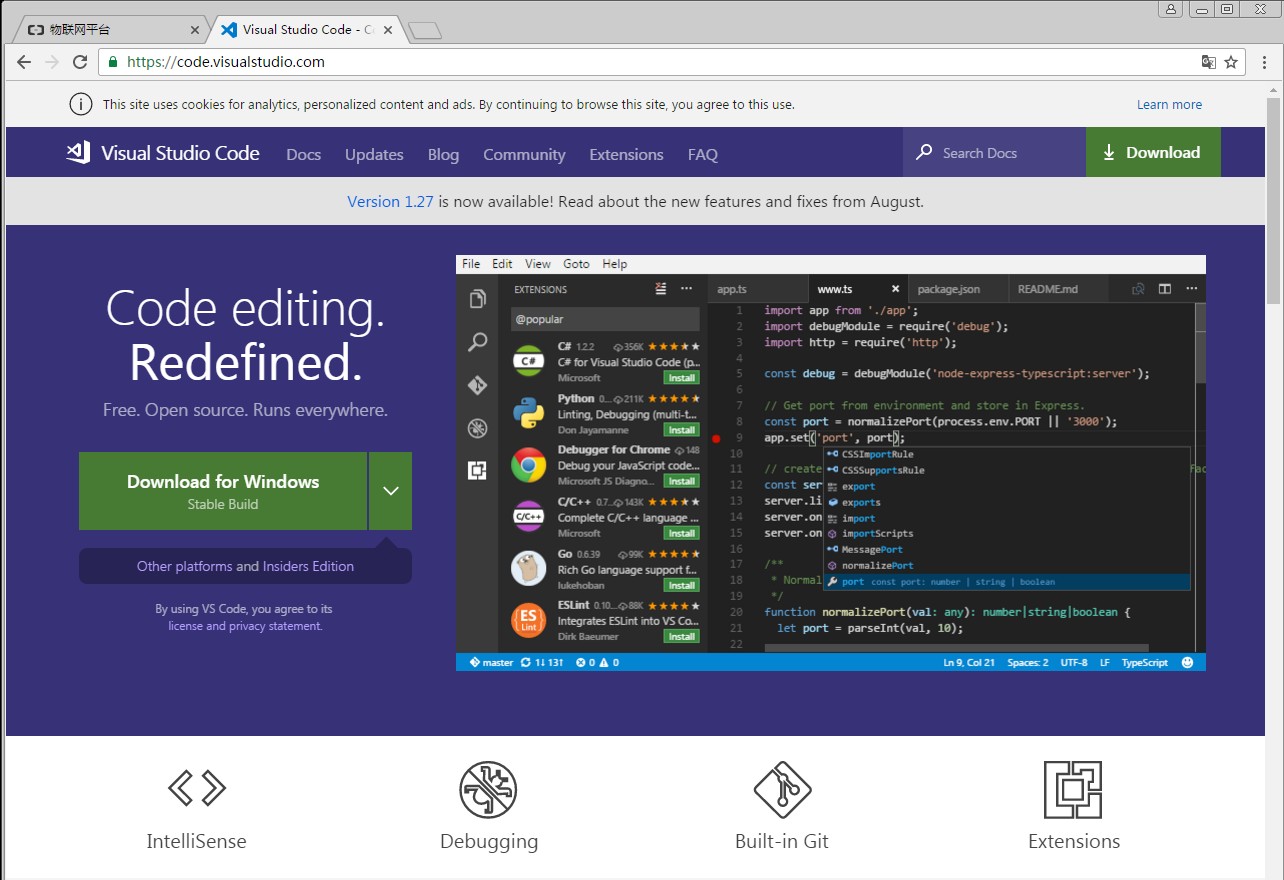Click the cookie notice info icon
1284x880 pixels.
[81, 104]
